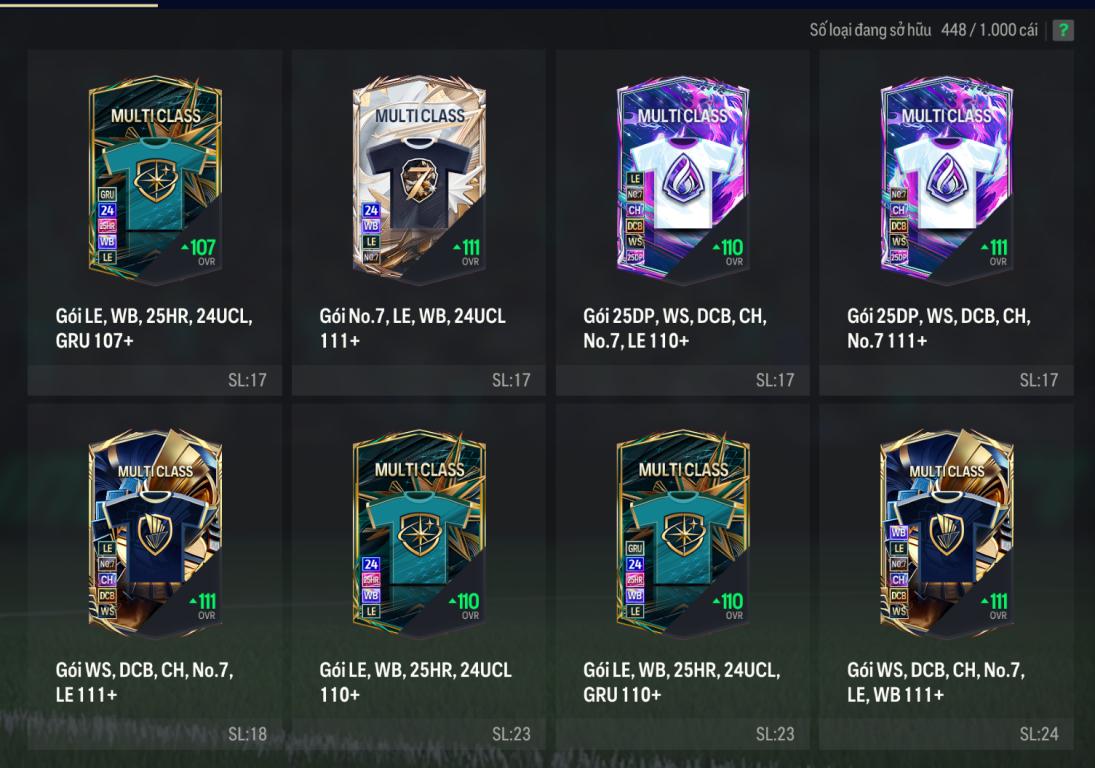Click the 25HR badge on the bottom 110 GRU card
The image size is (1095, 768).
click(635, 579)
